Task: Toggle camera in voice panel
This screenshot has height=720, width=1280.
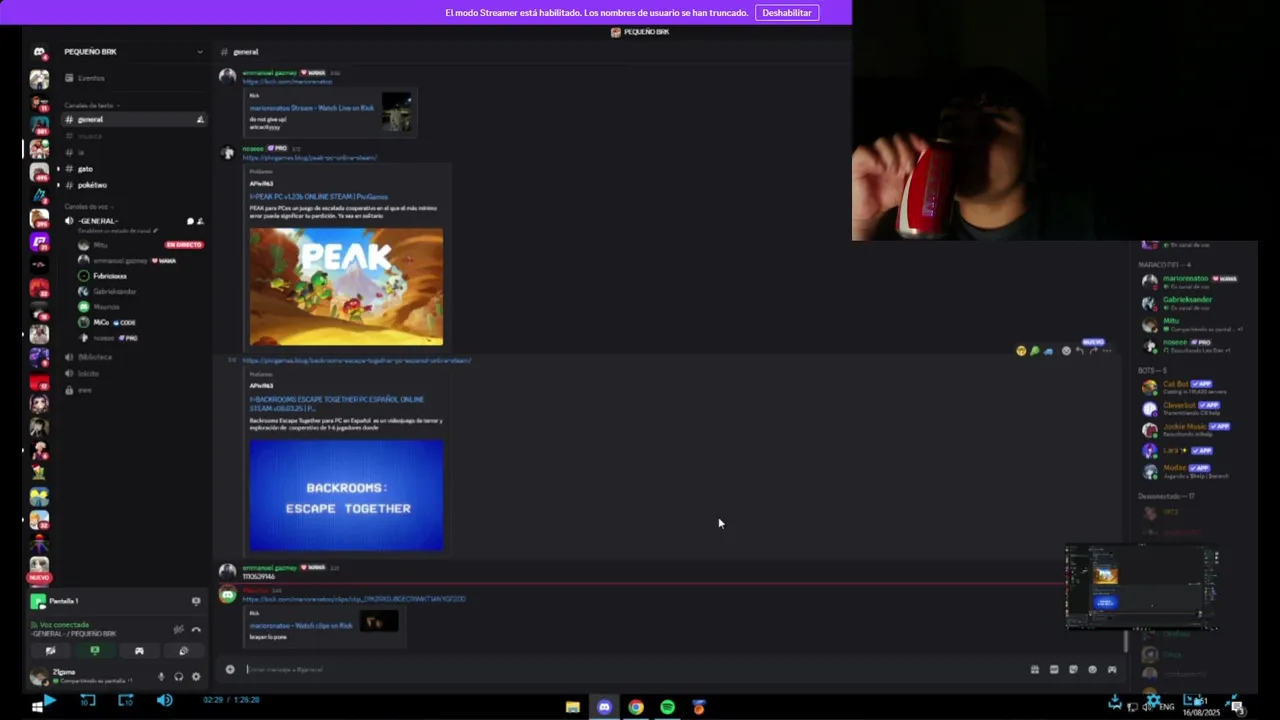Action: [x=50, y=651]
